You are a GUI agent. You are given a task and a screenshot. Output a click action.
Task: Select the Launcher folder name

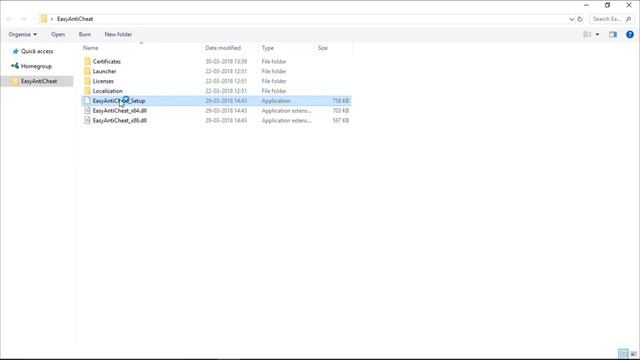(104, 71)
